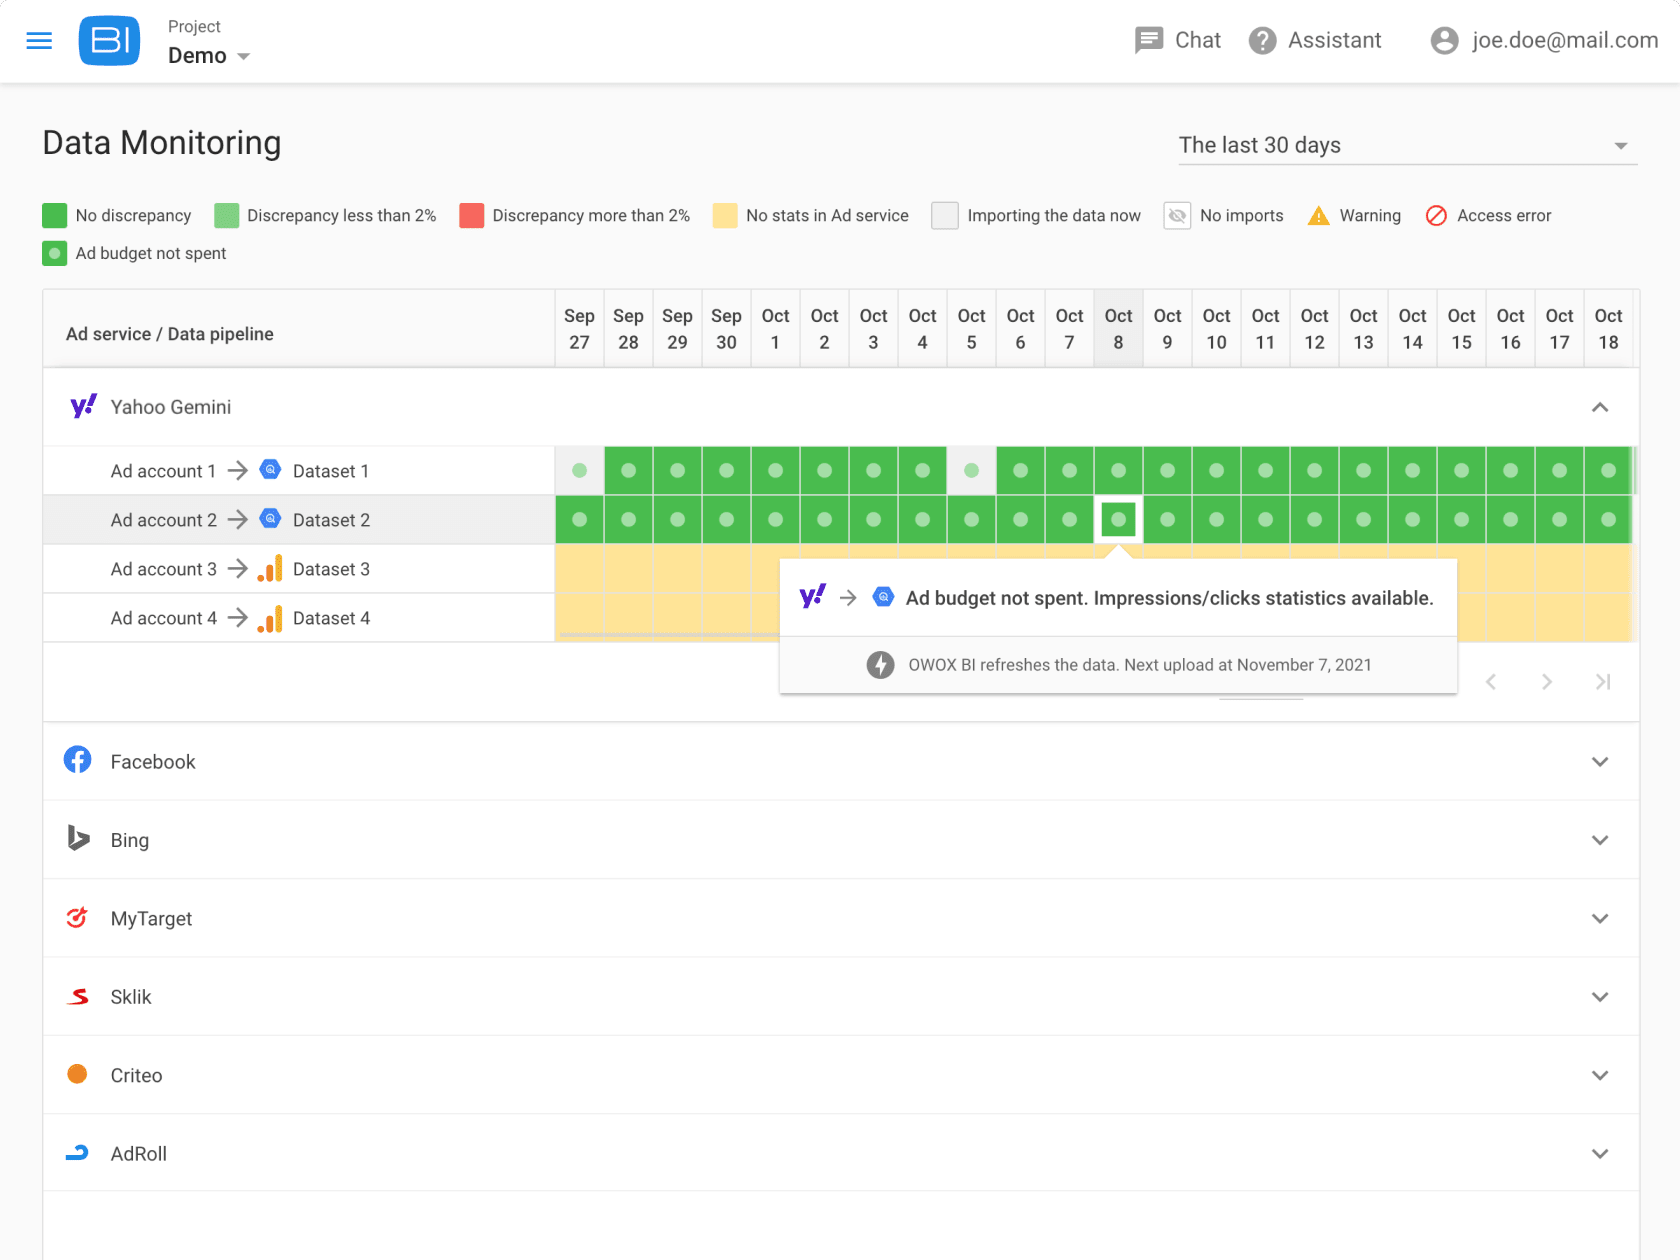Click Ad account 1 Sep 27 importing cell
The width and height of the screenshot is (1680, 1260).
point(579,470)
